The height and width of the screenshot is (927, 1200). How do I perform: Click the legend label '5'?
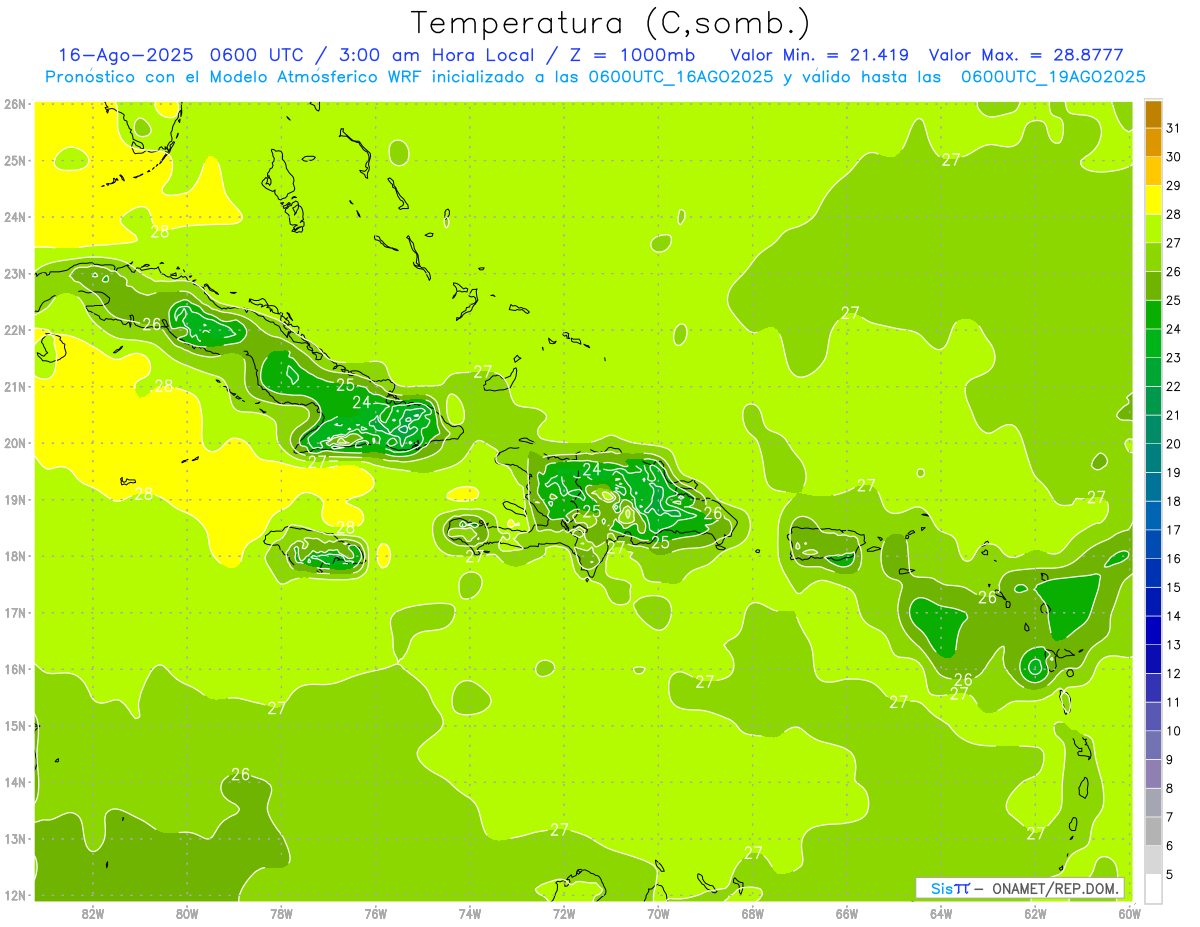coord(1170,875)
